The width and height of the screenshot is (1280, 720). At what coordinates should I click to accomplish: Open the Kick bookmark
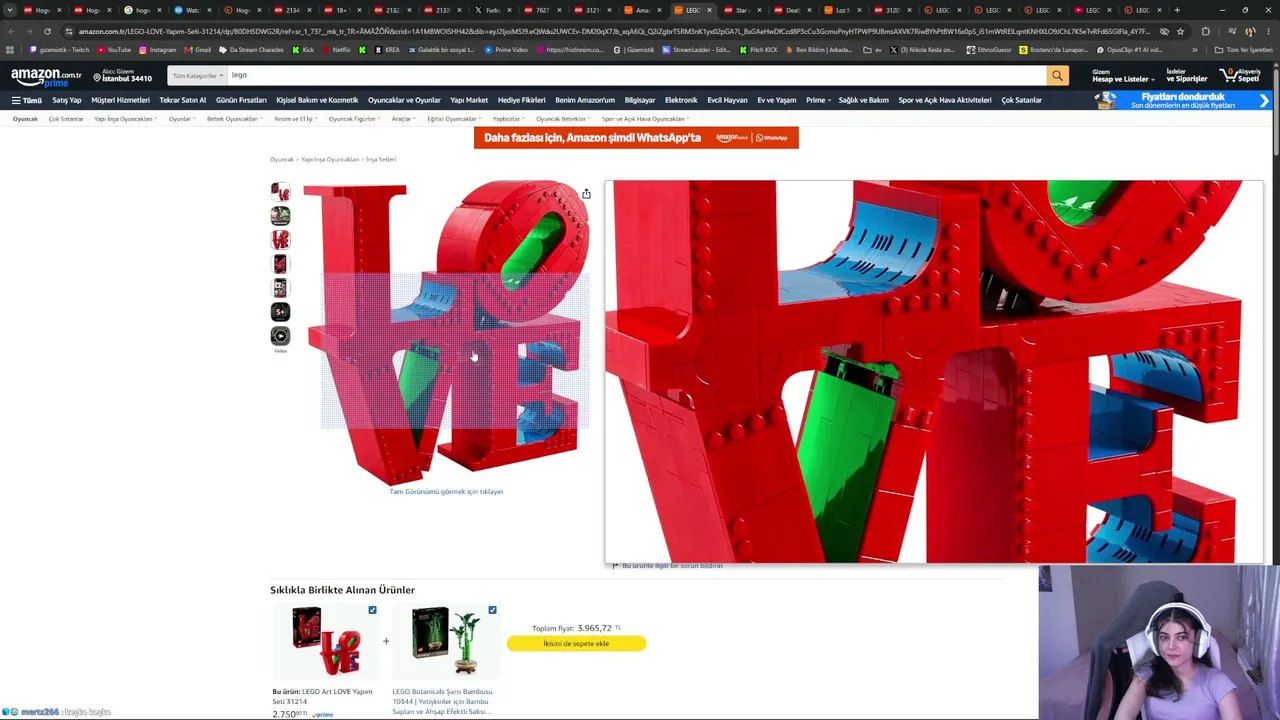[x=301, y=50]
